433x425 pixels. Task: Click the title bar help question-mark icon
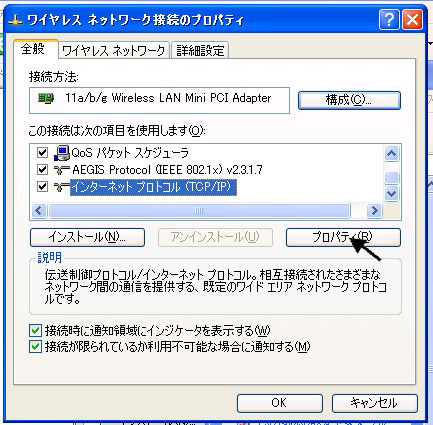(389, 20)
